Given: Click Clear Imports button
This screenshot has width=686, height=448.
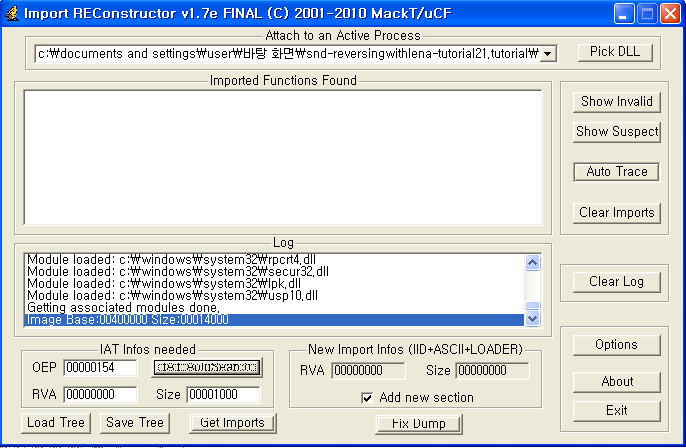Looking at the screenshot, I should coord(616,213).
